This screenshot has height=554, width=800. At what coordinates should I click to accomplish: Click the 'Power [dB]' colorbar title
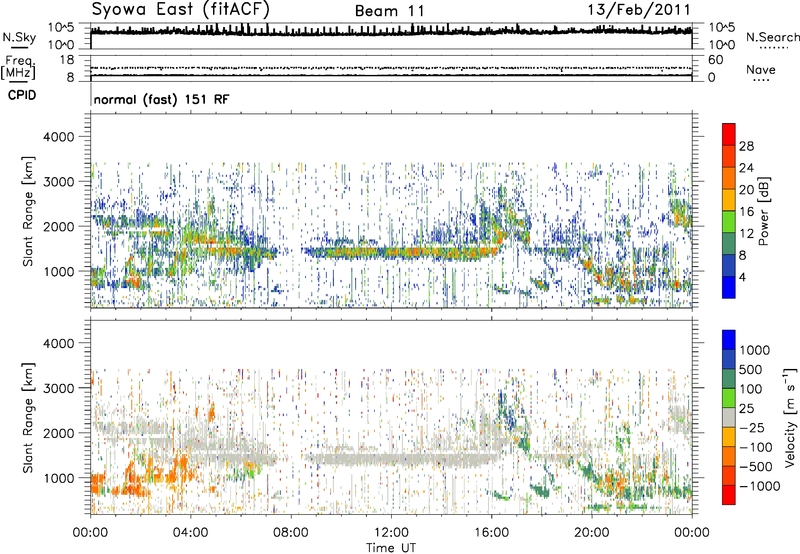763,211
